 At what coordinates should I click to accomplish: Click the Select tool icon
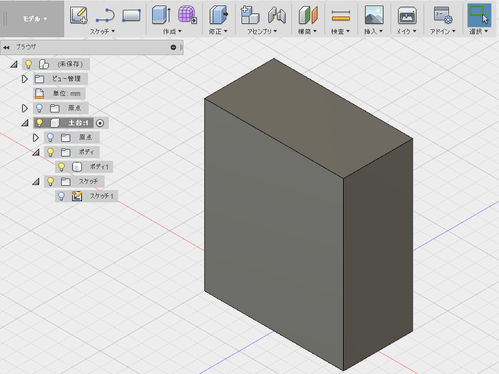[x=479, y=15]
